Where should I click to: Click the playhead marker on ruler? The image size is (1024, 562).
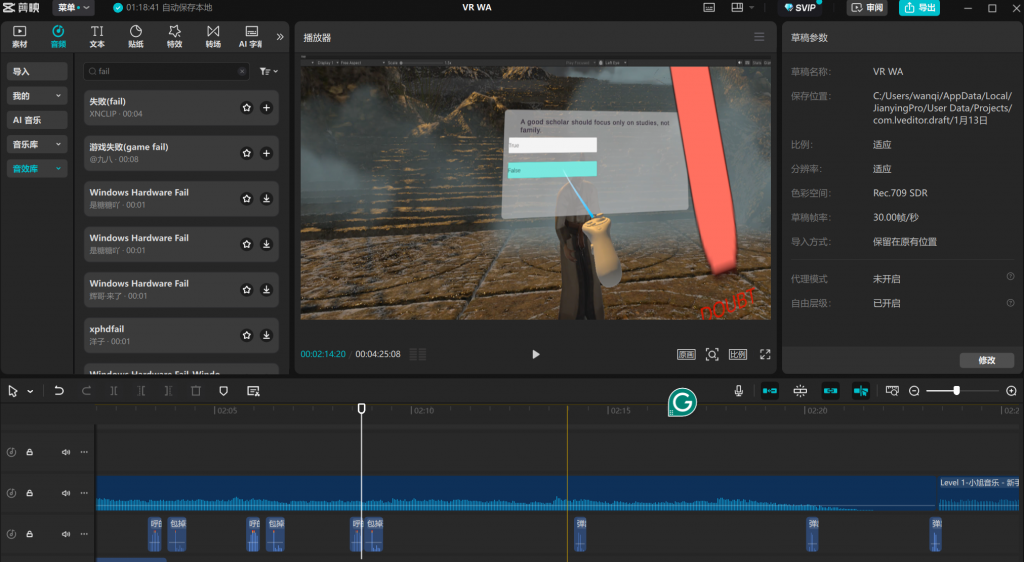361,409
